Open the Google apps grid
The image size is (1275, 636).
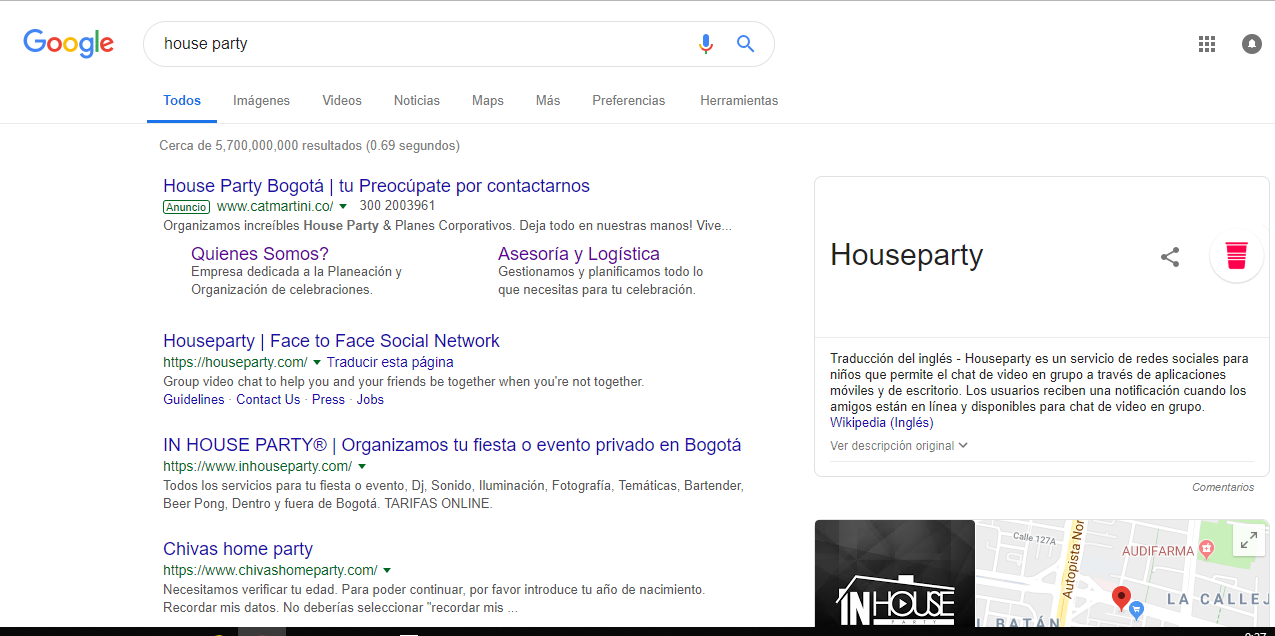point(1206,44)
